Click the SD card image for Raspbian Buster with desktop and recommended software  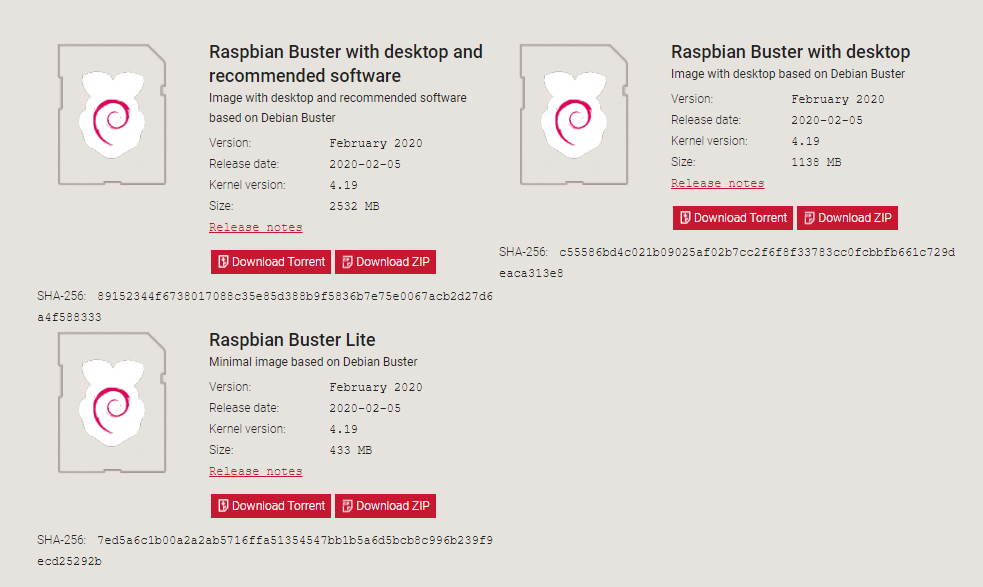click(112, 115)
